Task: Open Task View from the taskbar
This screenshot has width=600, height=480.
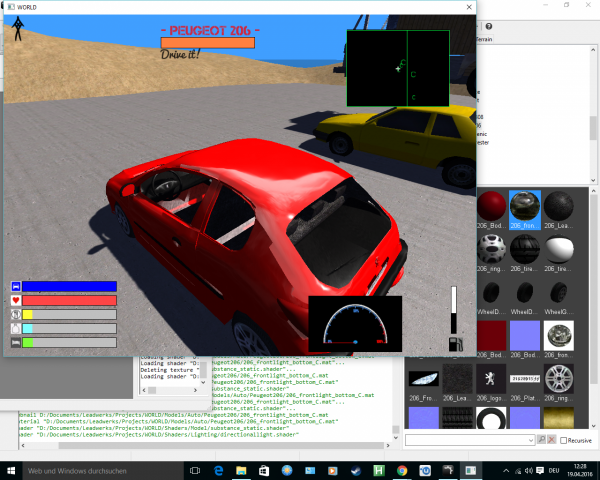Action: click(195, 471)
